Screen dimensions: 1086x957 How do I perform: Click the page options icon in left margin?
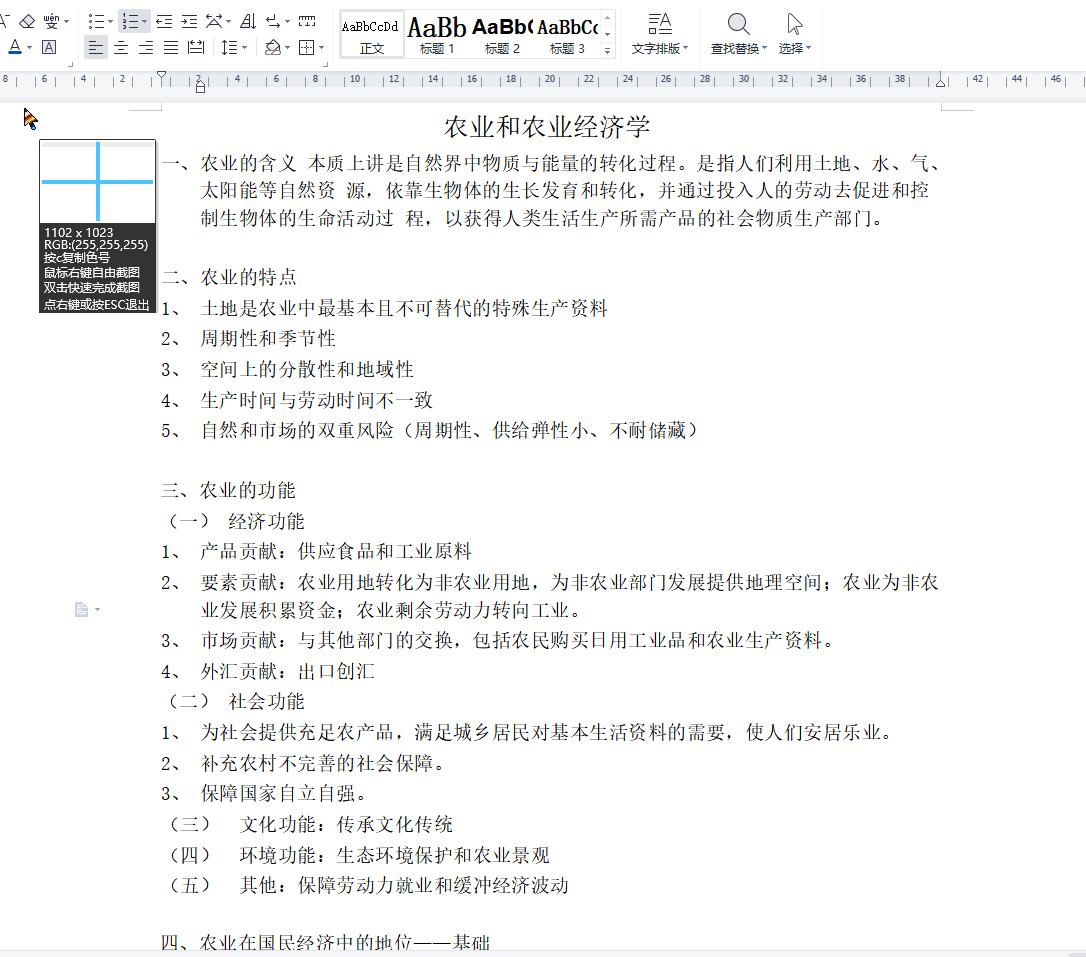[x=81, y=609]
